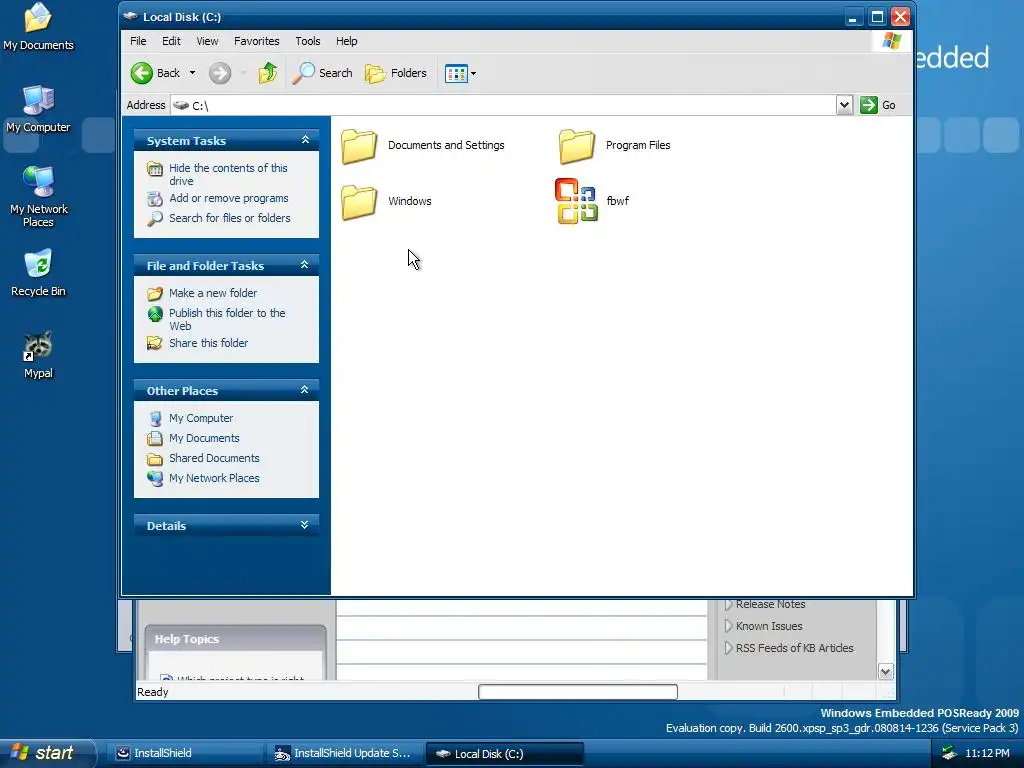Image resolution: width=1024 pixels, height=768 pixels.
Task: Select My Computer desktop icon
Action: (38, 109)
